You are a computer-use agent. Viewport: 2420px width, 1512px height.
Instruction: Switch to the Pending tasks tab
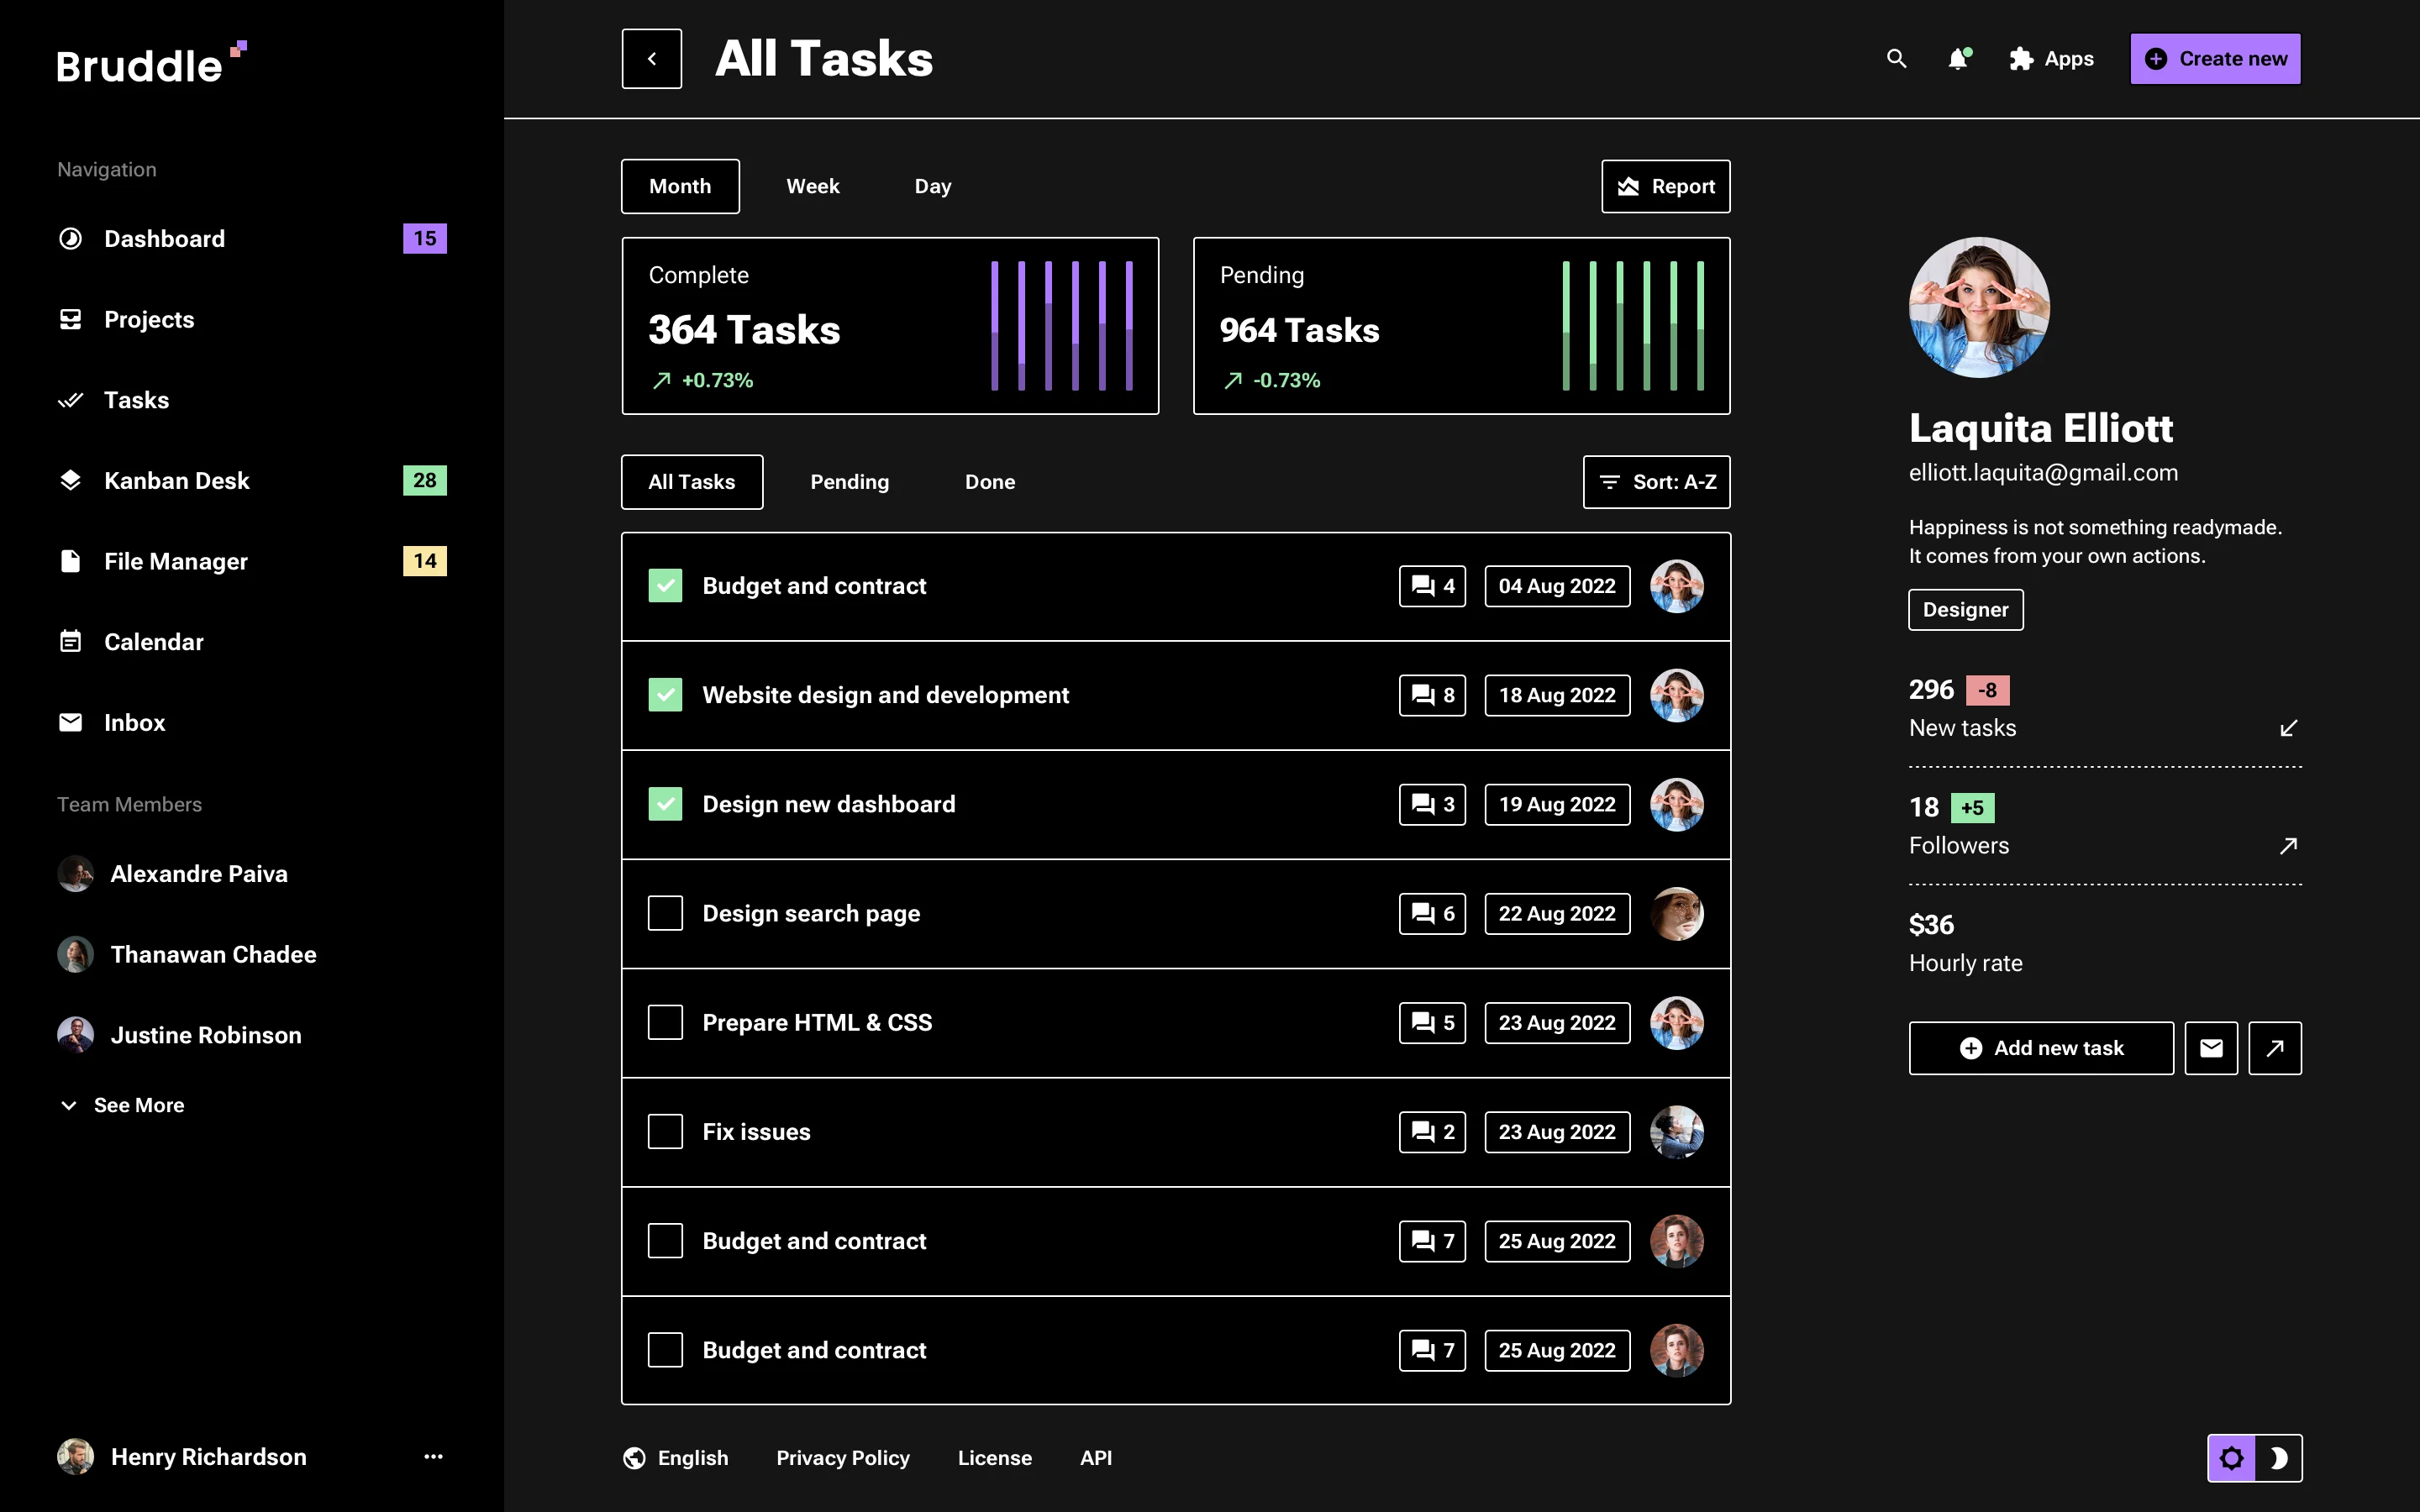pos(849,482)
